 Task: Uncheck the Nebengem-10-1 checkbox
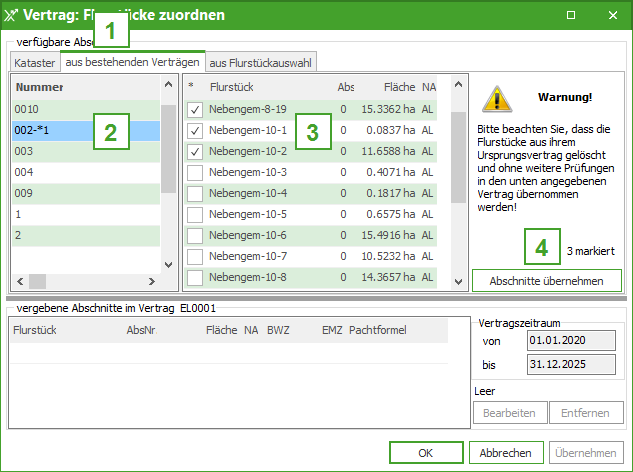[x=196, y=130]
